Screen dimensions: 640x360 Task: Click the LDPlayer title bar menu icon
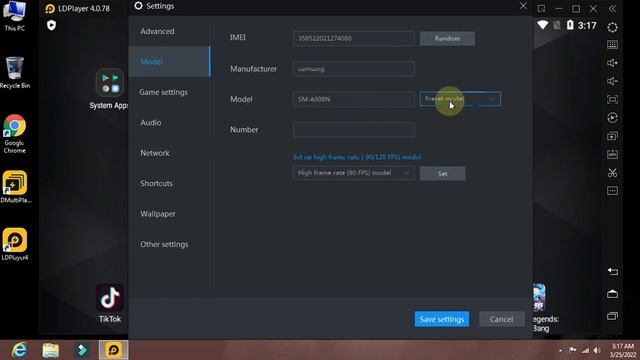click(x=541, y=9)
